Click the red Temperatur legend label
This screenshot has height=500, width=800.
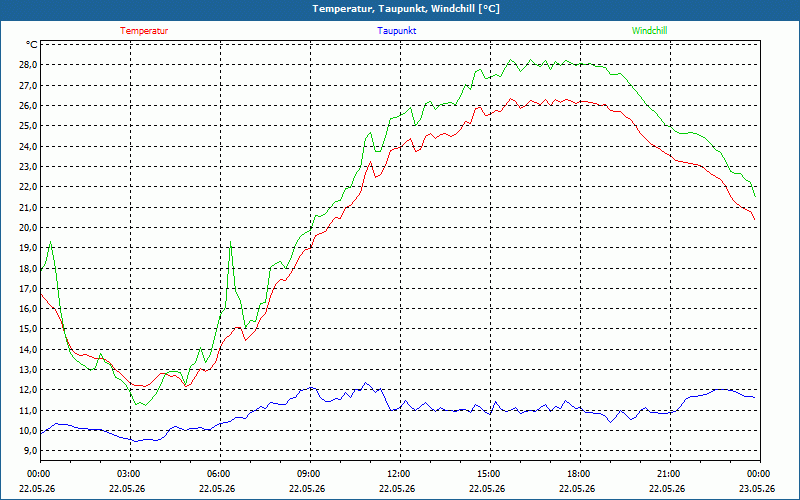(x=144, y=31)
